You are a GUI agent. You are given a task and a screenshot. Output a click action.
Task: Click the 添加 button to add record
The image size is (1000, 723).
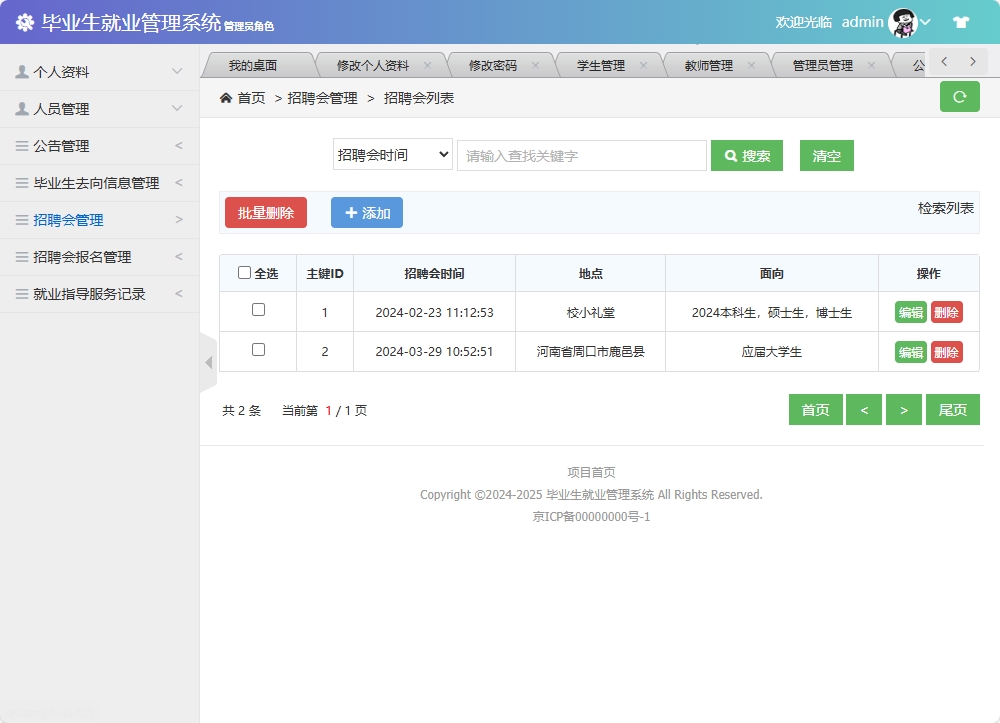point(366,212)
